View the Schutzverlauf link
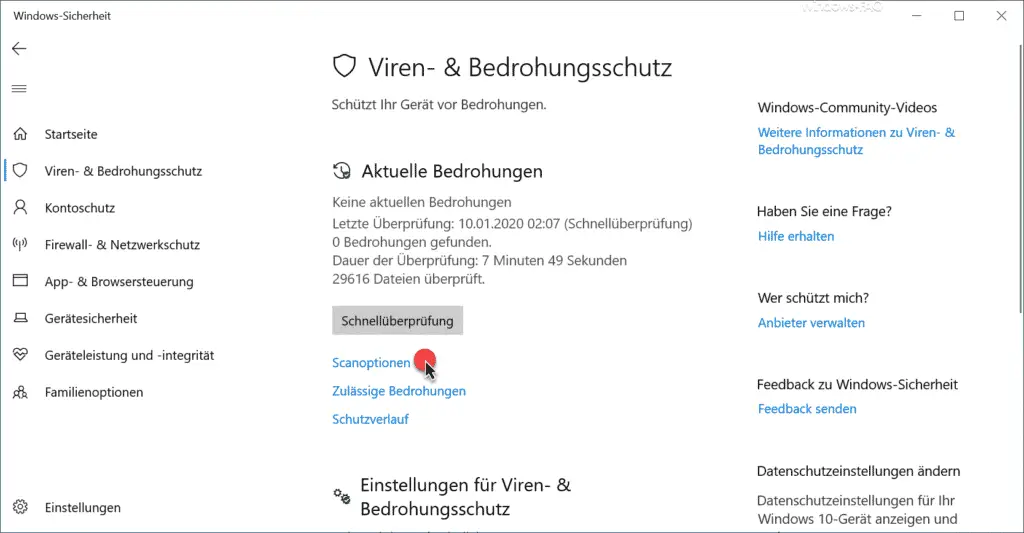 (x=370, y=419)
